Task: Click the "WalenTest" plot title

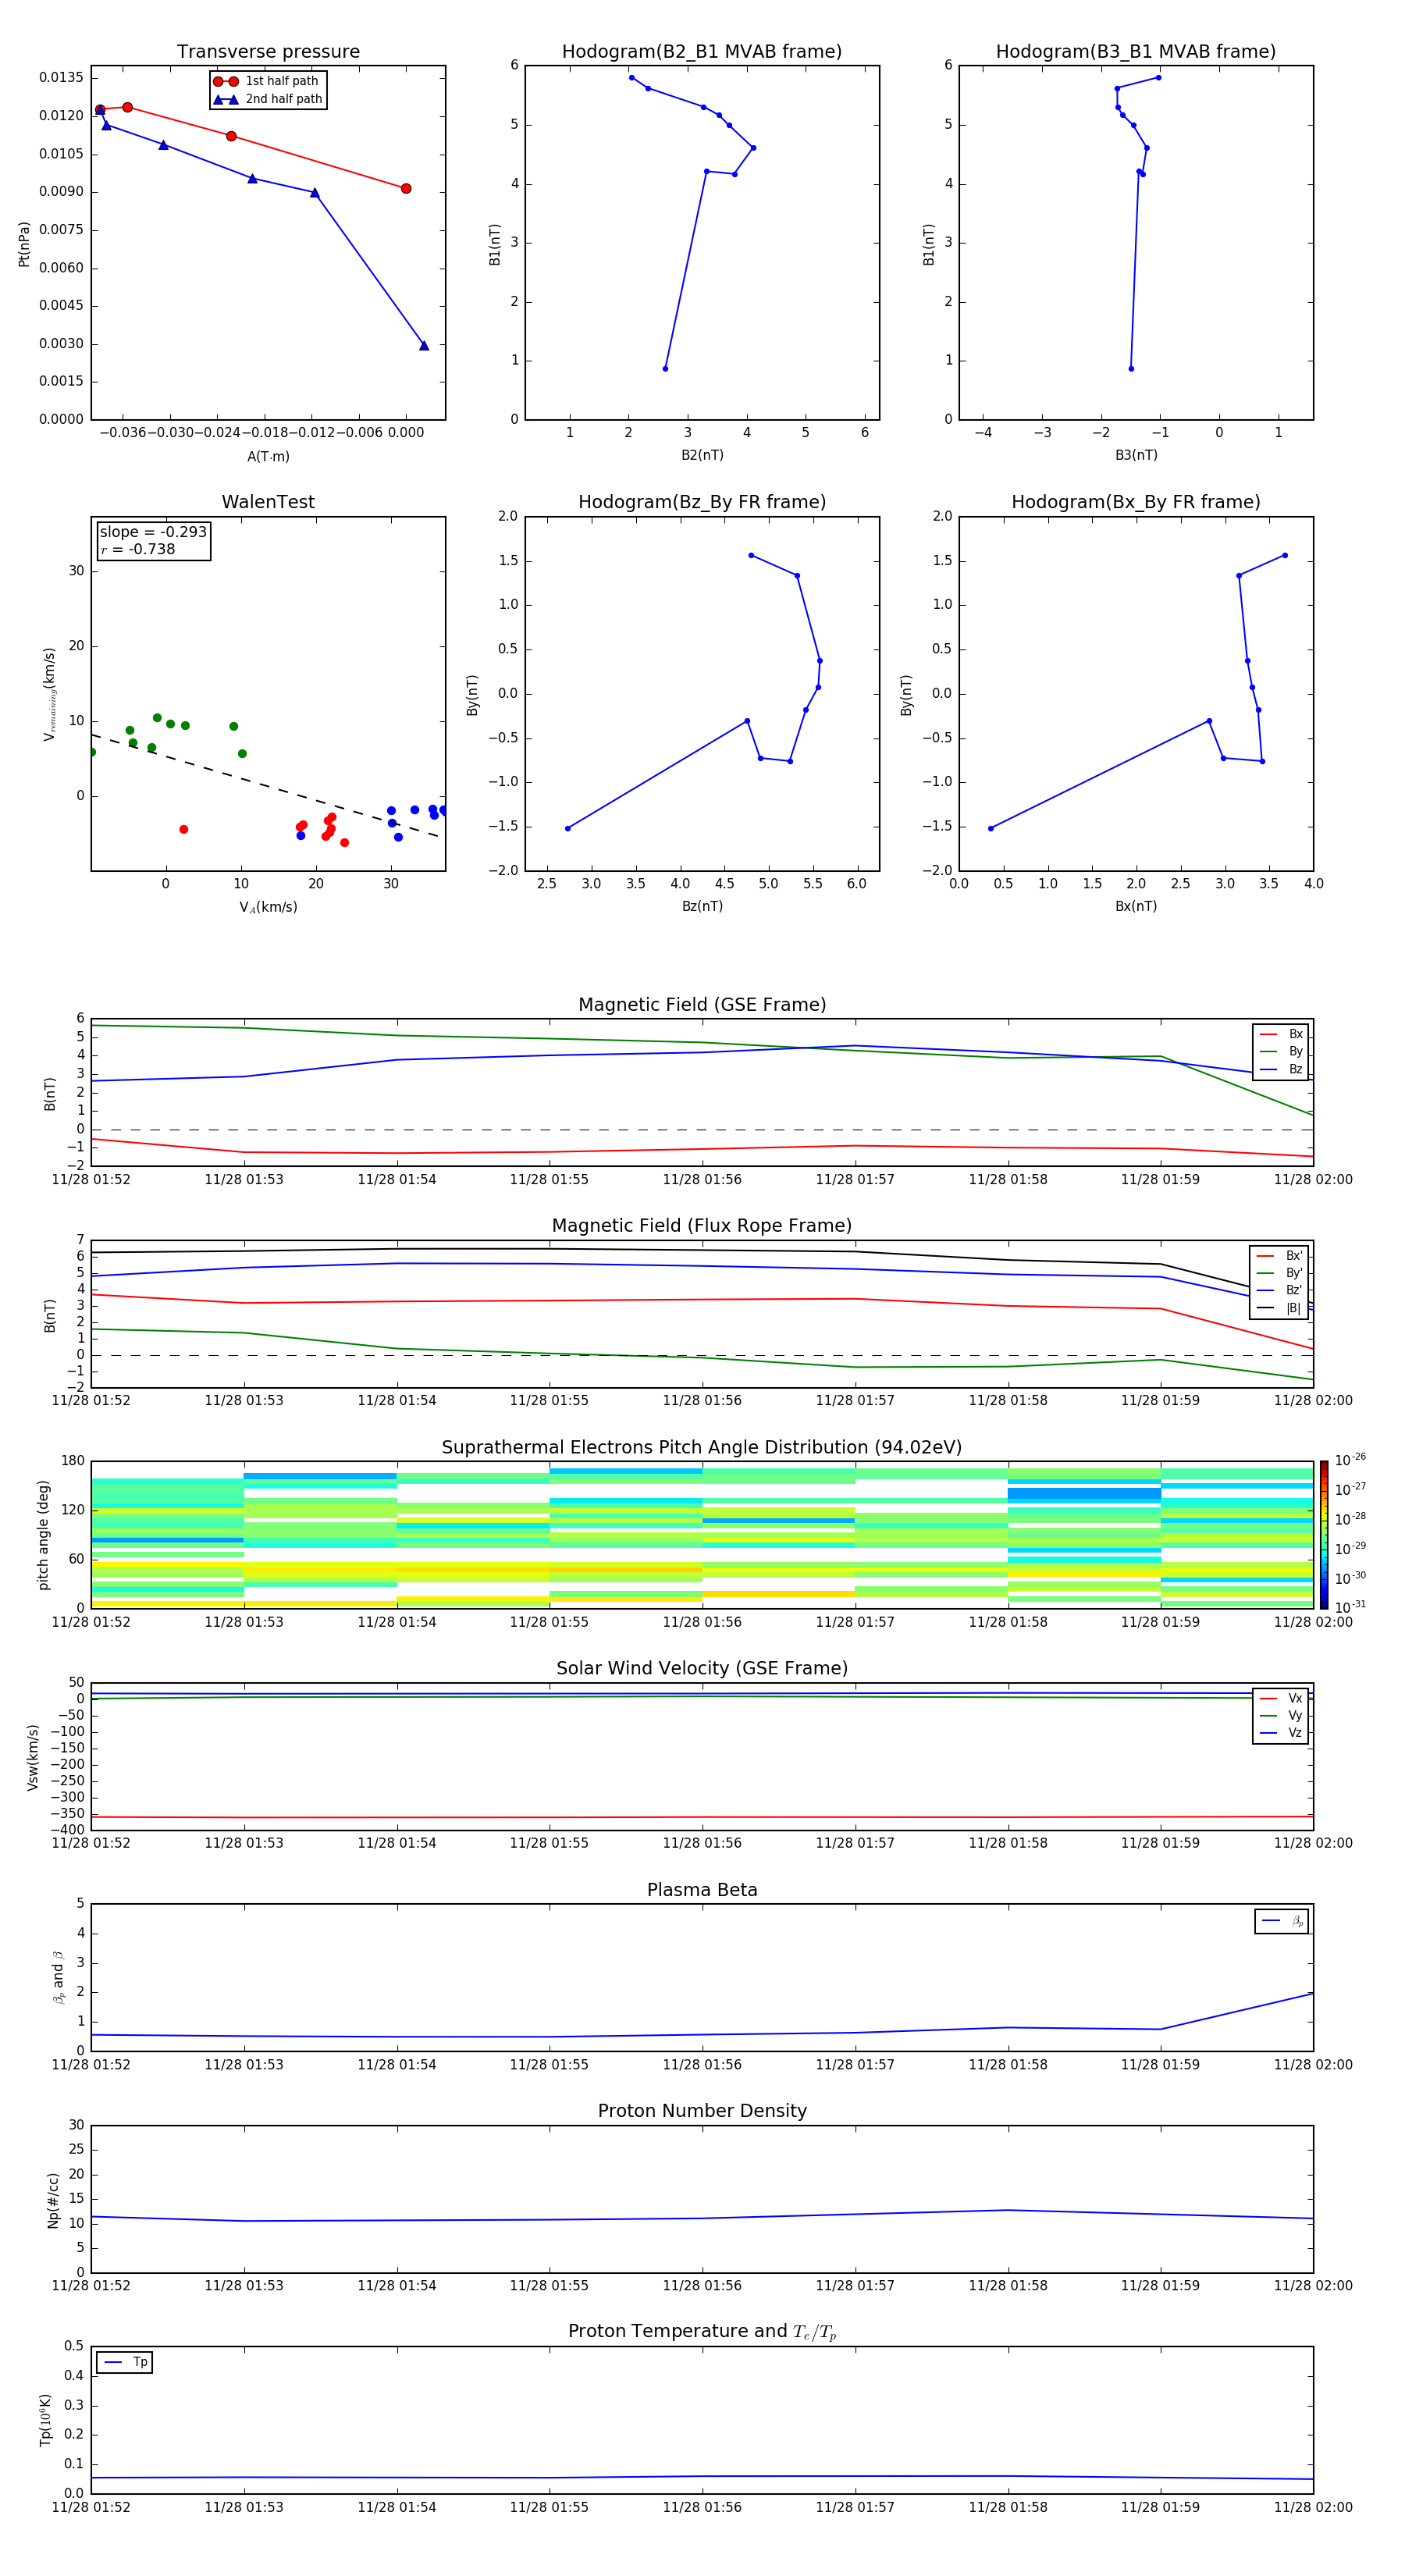Action: pos(268,502)
